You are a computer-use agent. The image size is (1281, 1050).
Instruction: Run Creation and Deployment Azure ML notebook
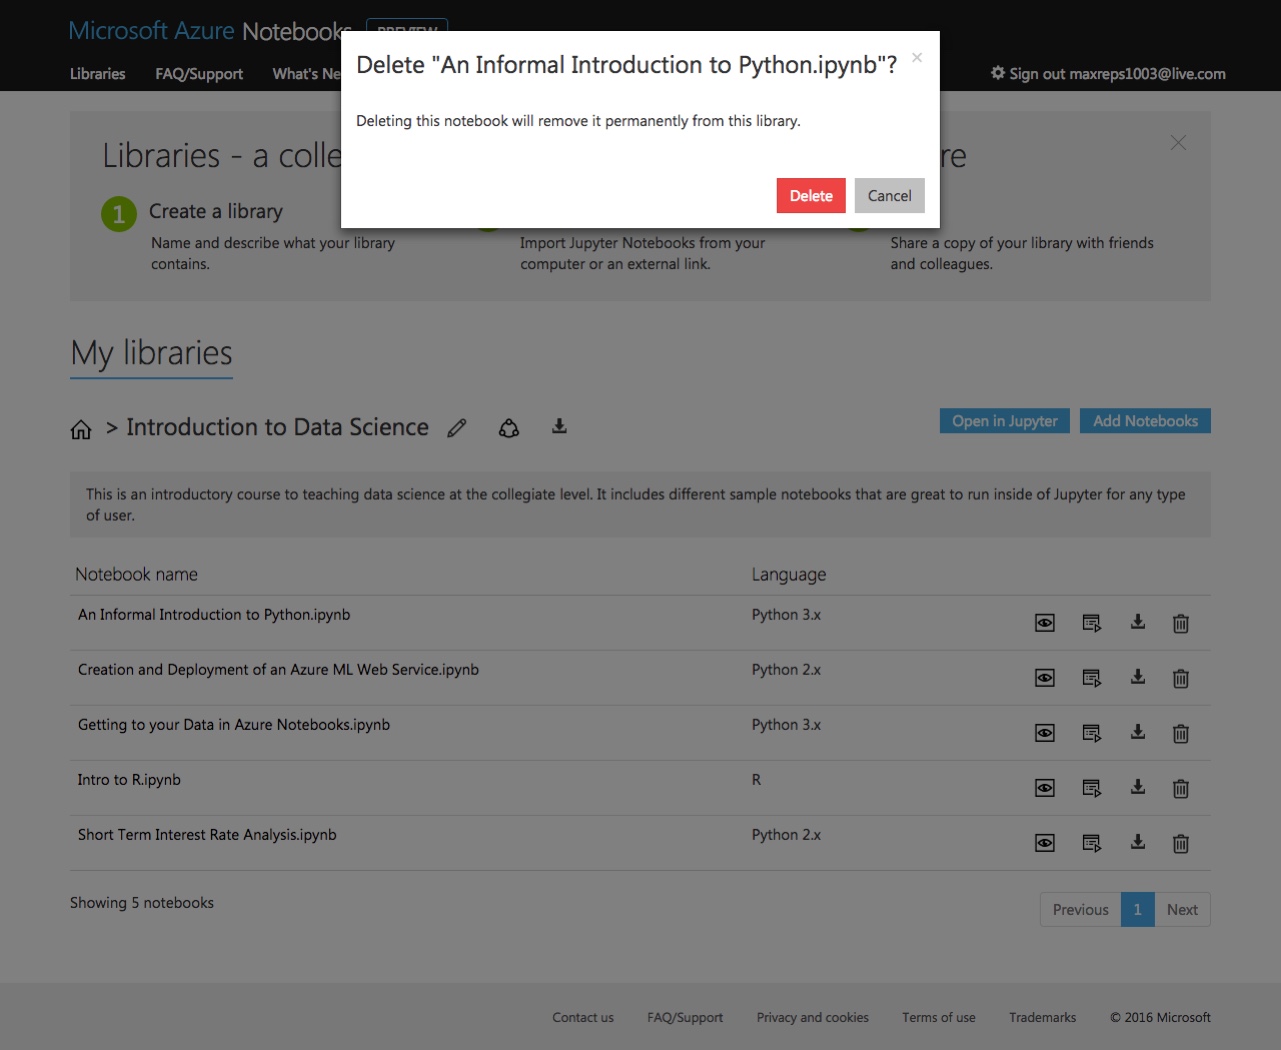click(1092, 678)
